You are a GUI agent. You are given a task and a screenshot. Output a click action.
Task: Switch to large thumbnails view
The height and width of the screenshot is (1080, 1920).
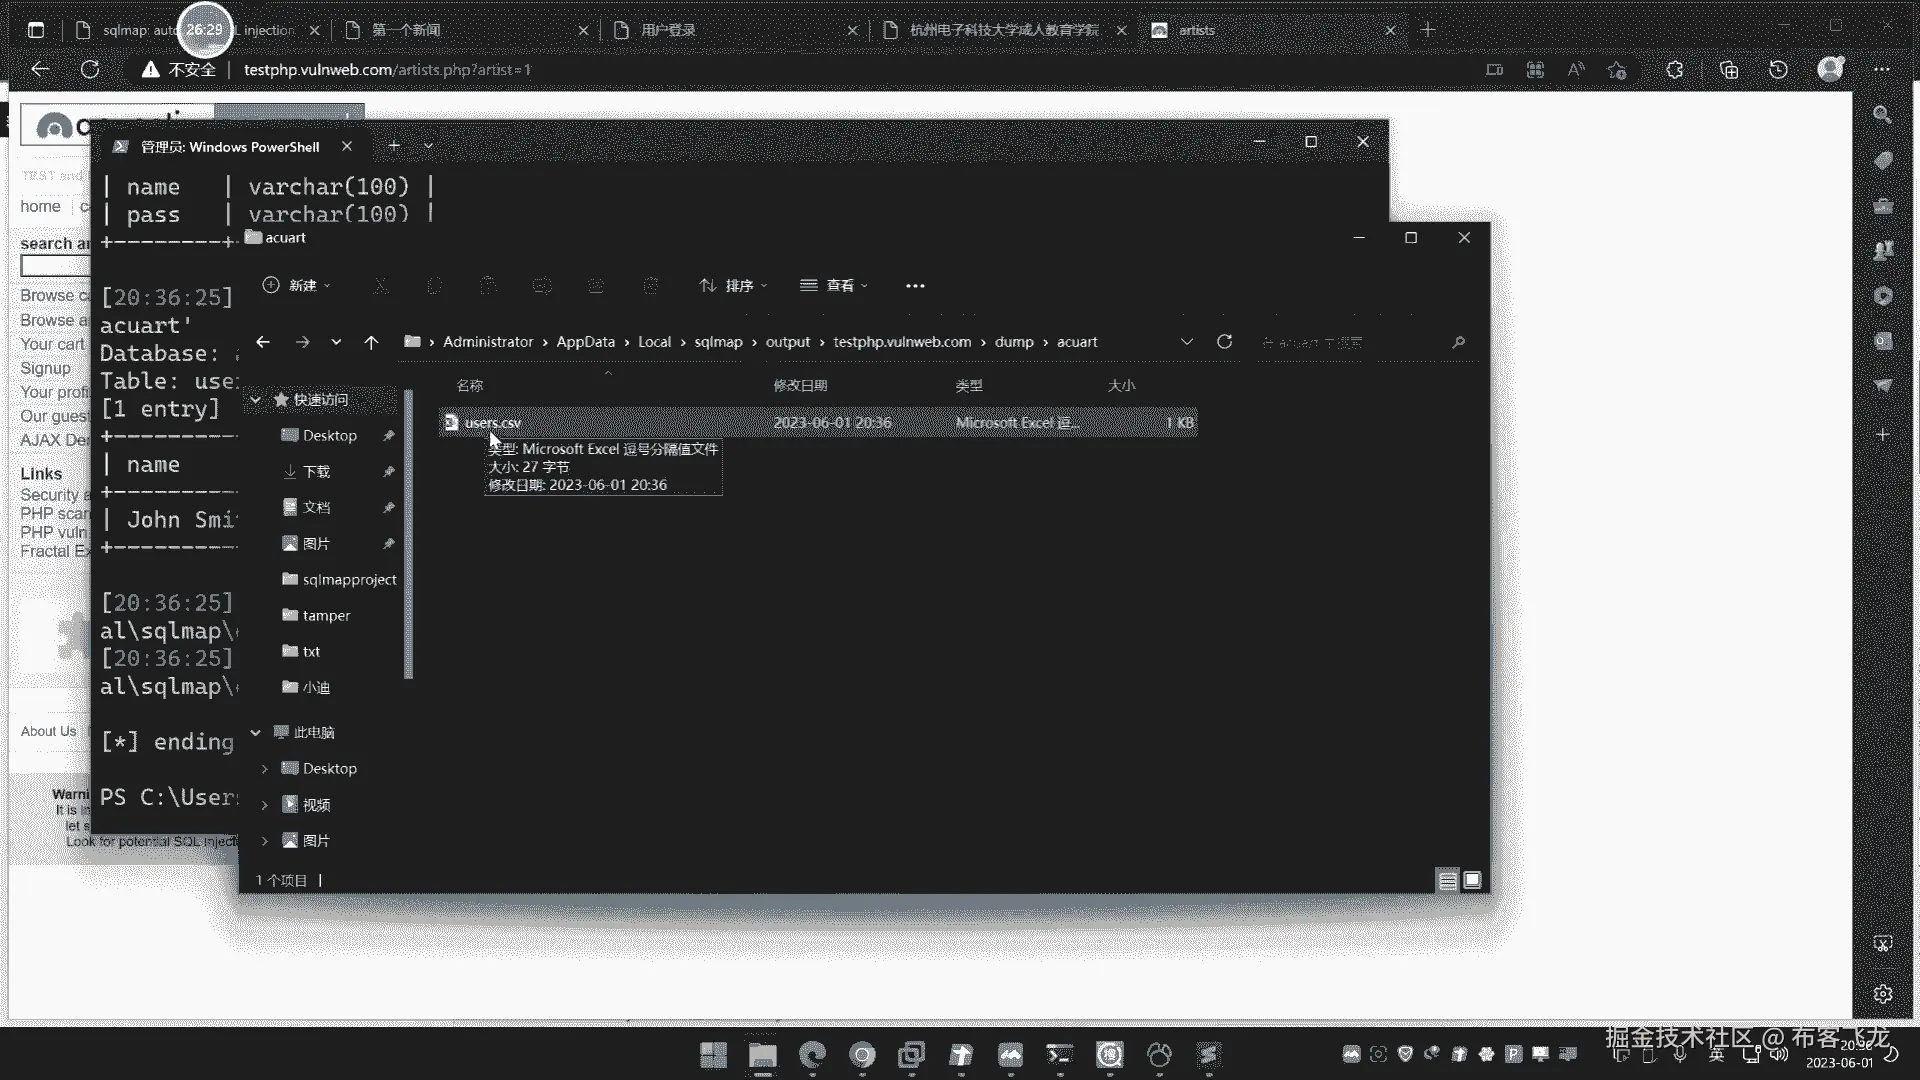[1472, 880]
